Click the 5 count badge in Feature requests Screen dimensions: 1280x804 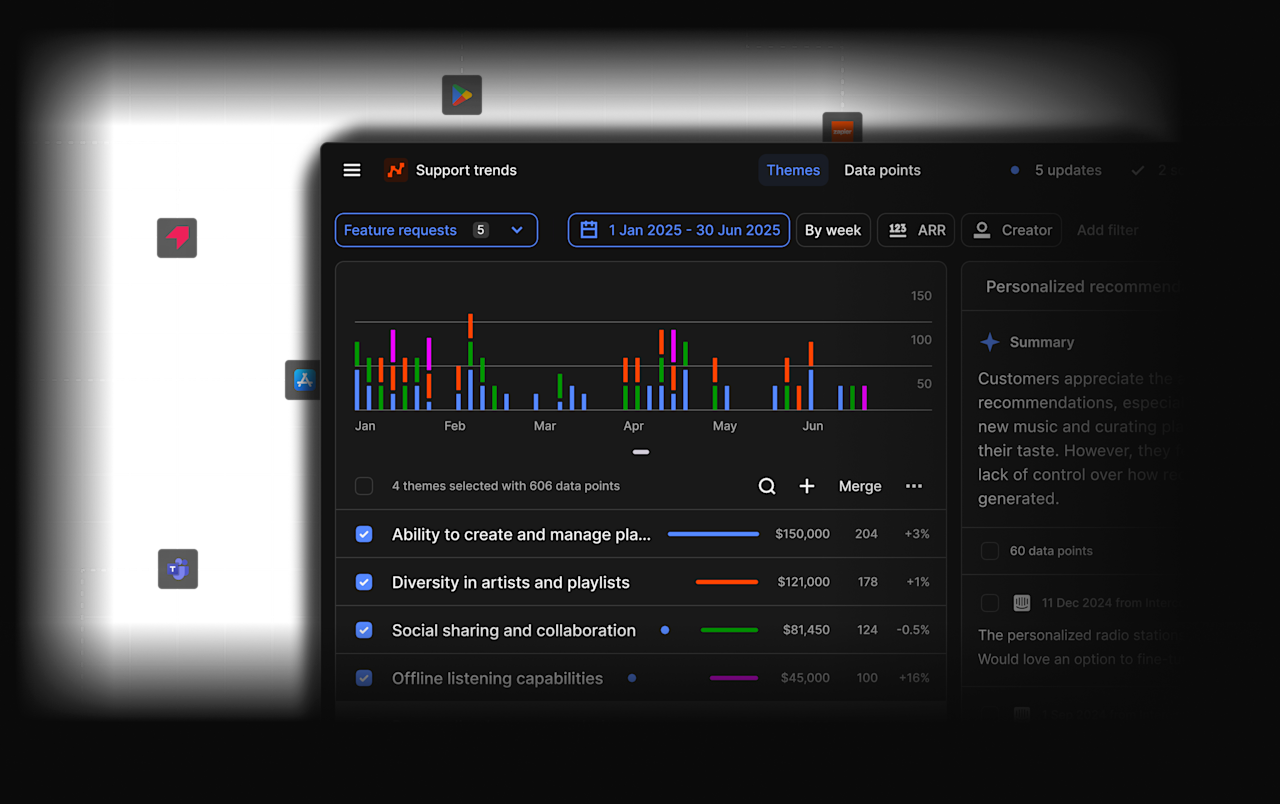pyautogui.click(x=481, y=230)
